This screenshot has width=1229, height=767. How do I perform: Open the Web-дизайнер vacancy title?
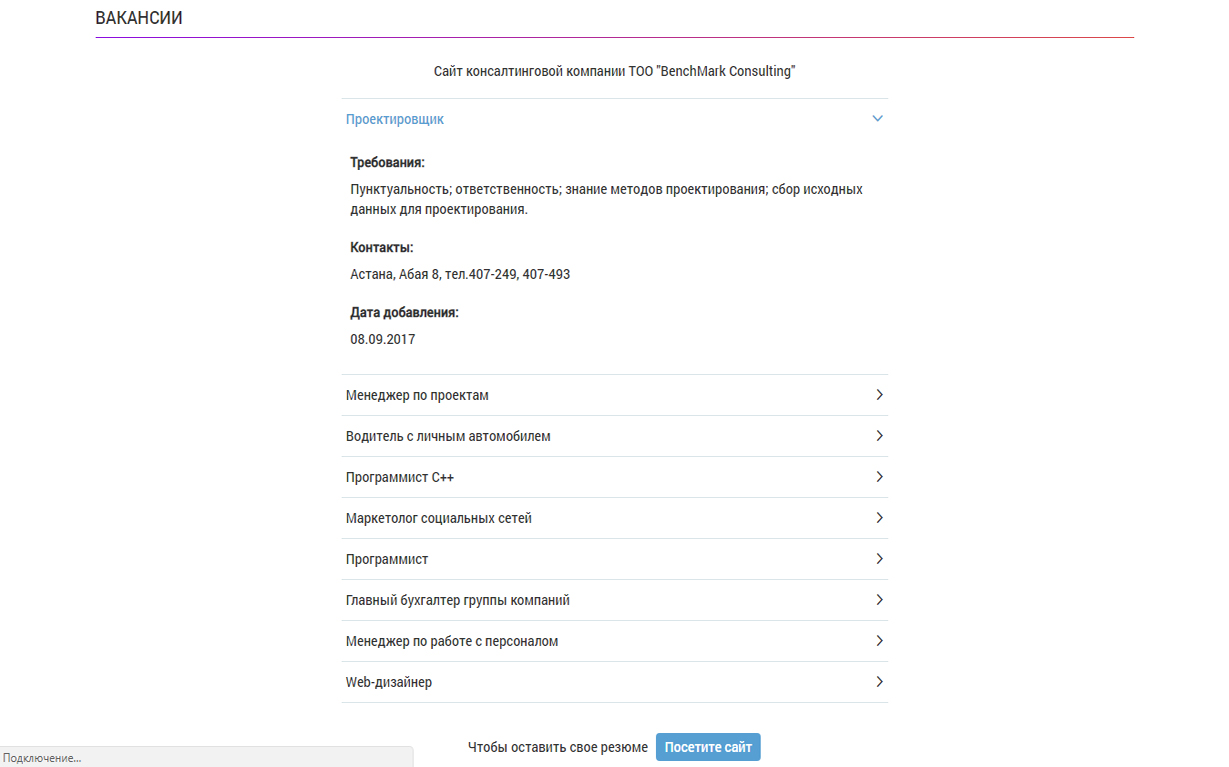point(389,682)
